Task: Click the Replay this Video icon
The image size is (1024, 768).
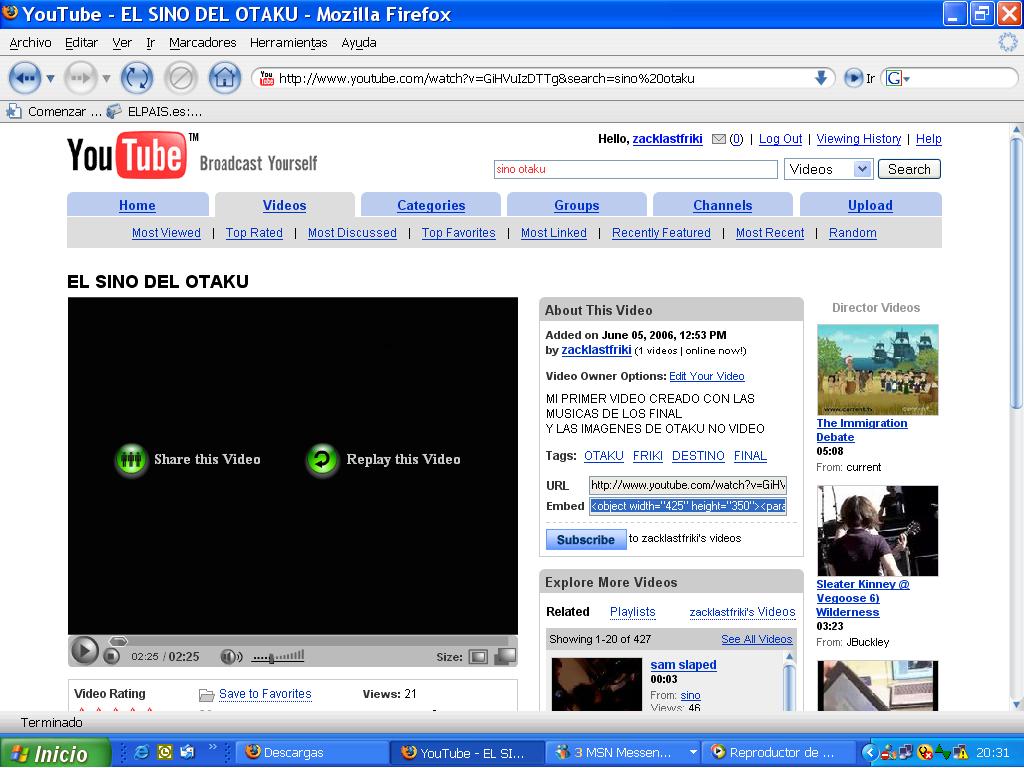Action: point(322,460)
